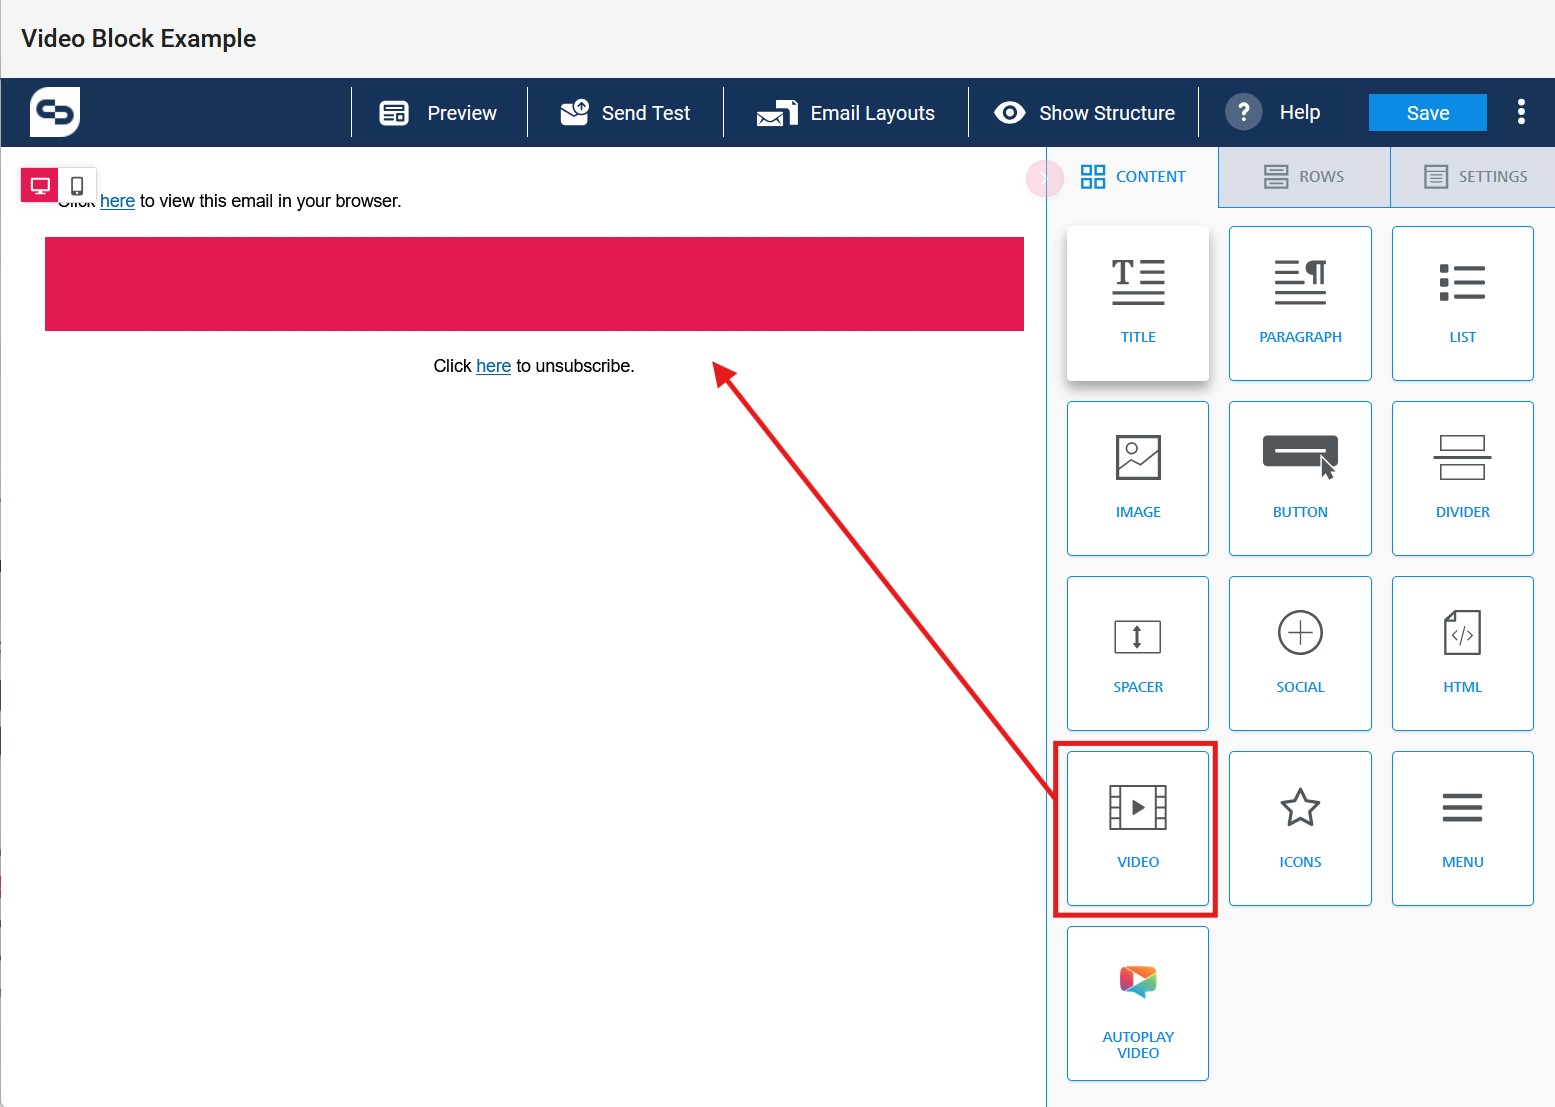This screenshot has height=1107, width=1555.
Task: Click 'here' link to view in browser
Action: coord(117,201)
